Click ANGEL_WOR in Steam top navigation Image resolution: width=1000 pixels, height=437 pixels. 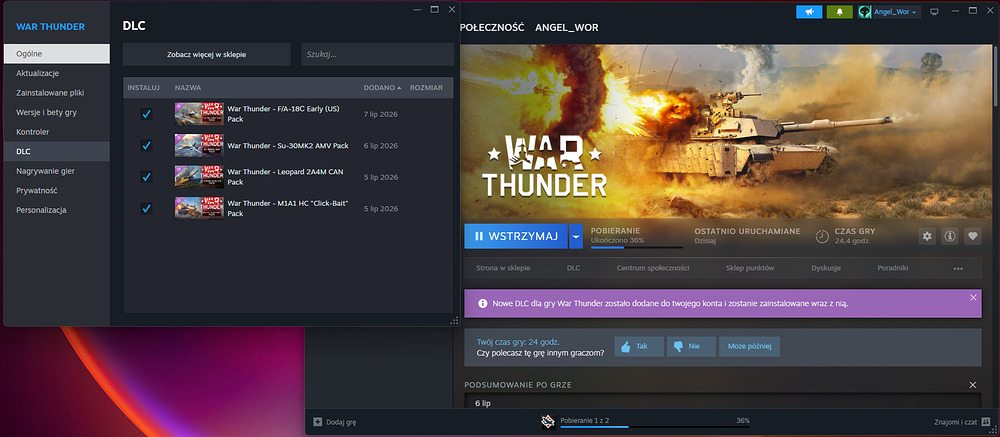click(566, 27)
